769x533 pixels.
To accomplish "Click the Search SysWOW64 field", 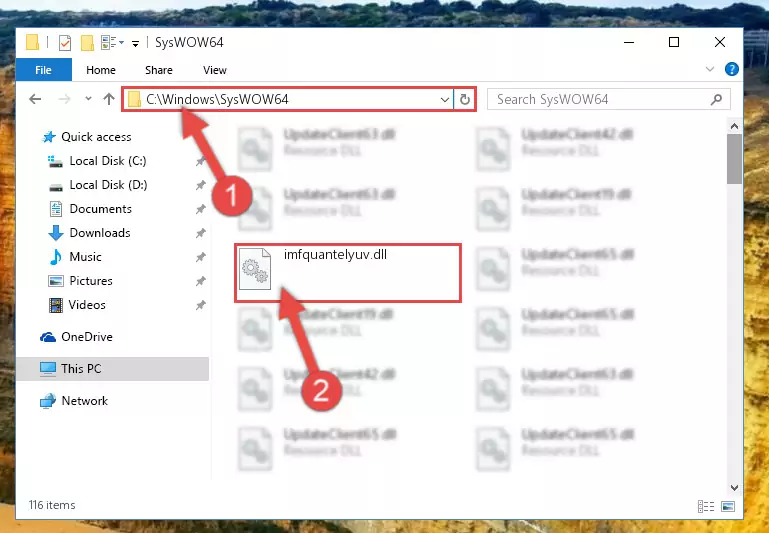I will 609,100.
